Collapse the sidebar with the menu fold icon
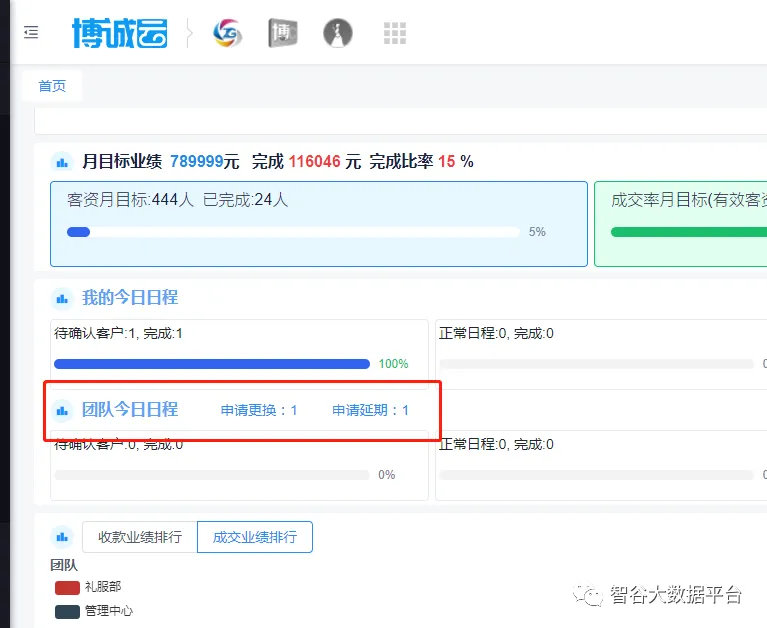 pos(31,33)
